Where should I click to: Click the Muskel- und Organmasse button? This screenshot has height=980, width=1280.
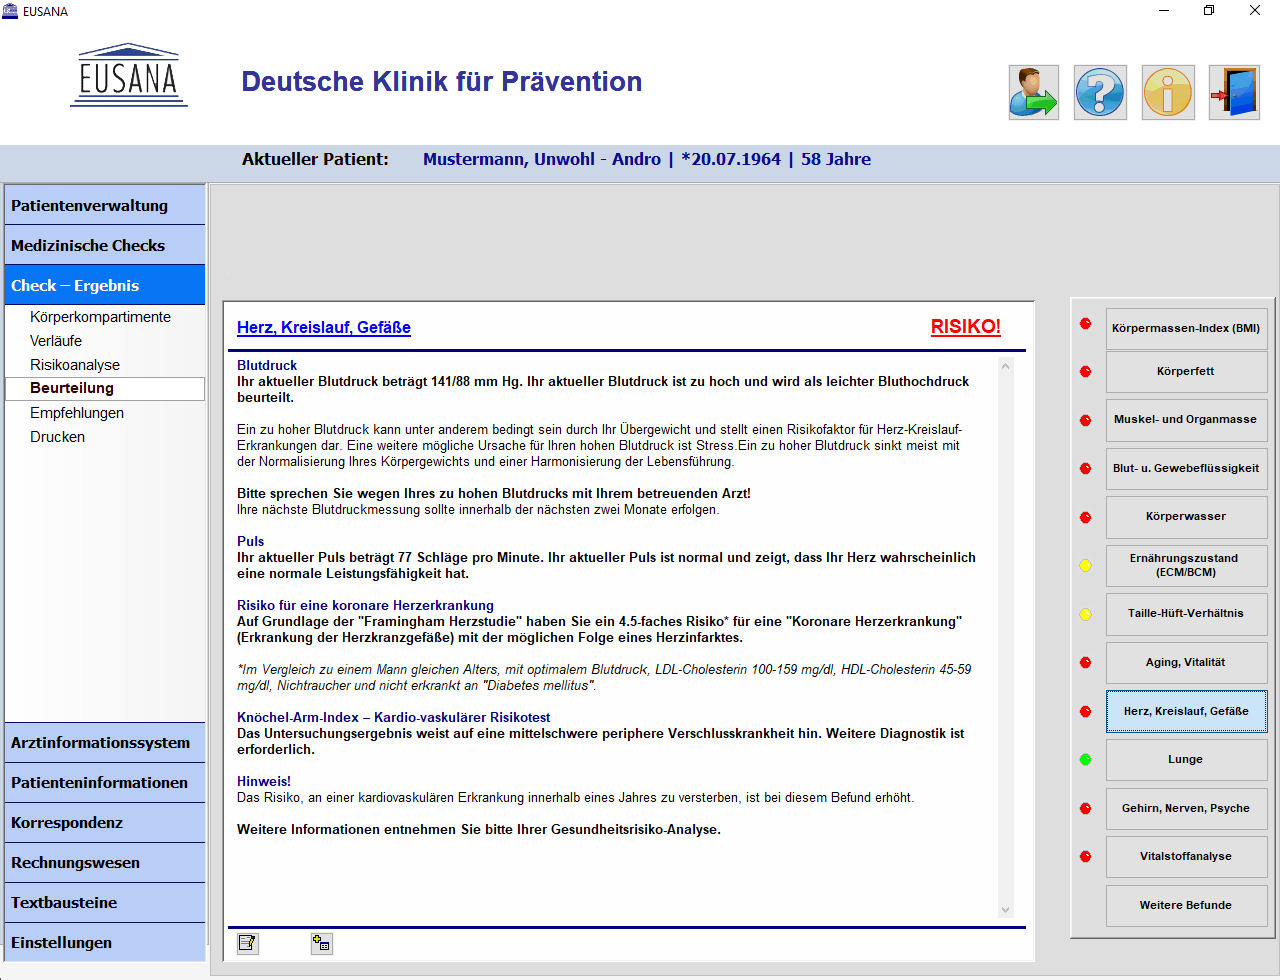(1186, 420)
